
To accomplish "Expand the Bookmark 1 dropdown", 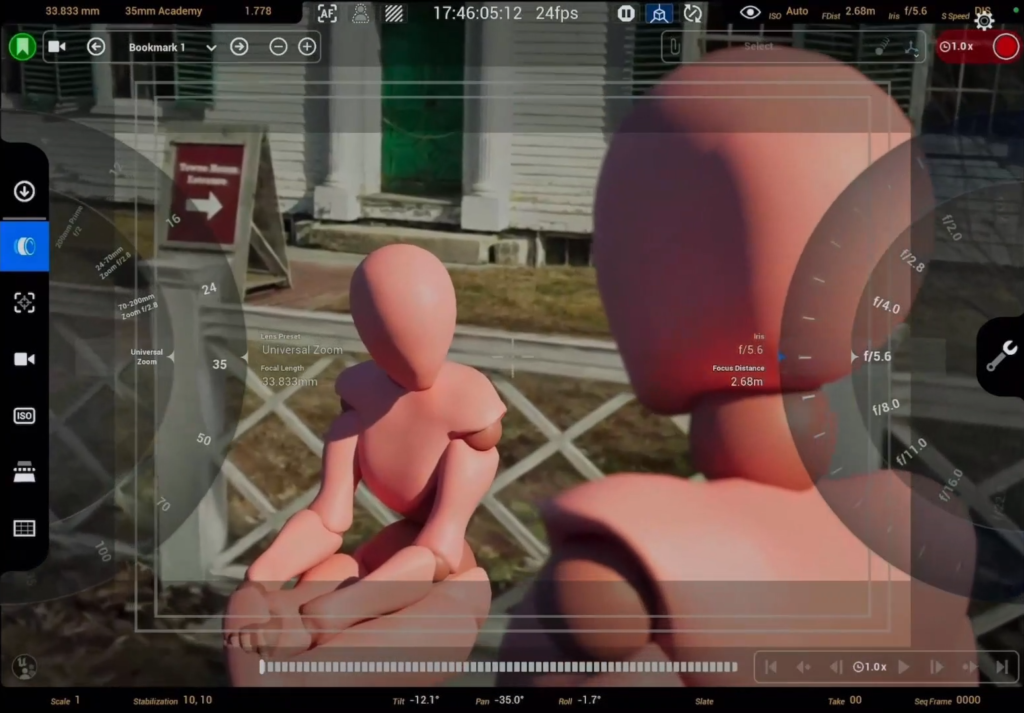I will (x=211, y=47).
